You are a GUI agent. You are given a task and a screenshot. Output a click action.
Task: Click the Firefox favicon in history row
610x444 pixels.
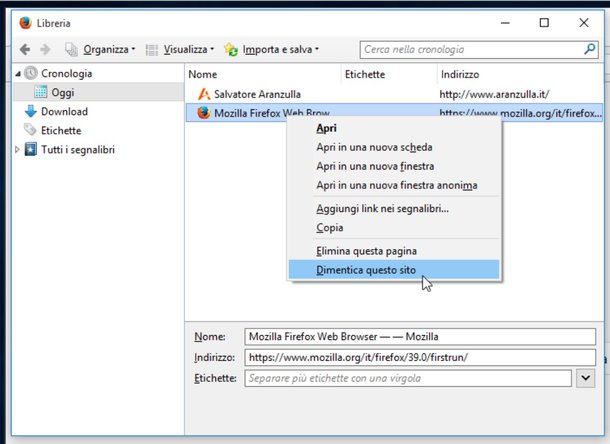(203, 113)
